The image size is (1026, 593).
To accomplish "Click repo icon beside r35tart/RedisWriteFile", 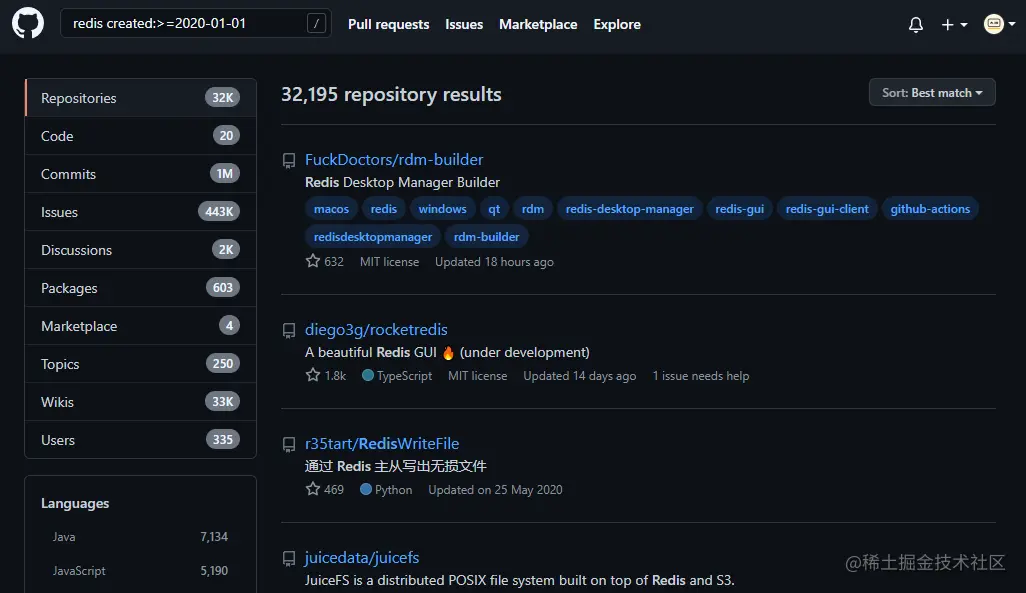I will click(x=289, y=444).
